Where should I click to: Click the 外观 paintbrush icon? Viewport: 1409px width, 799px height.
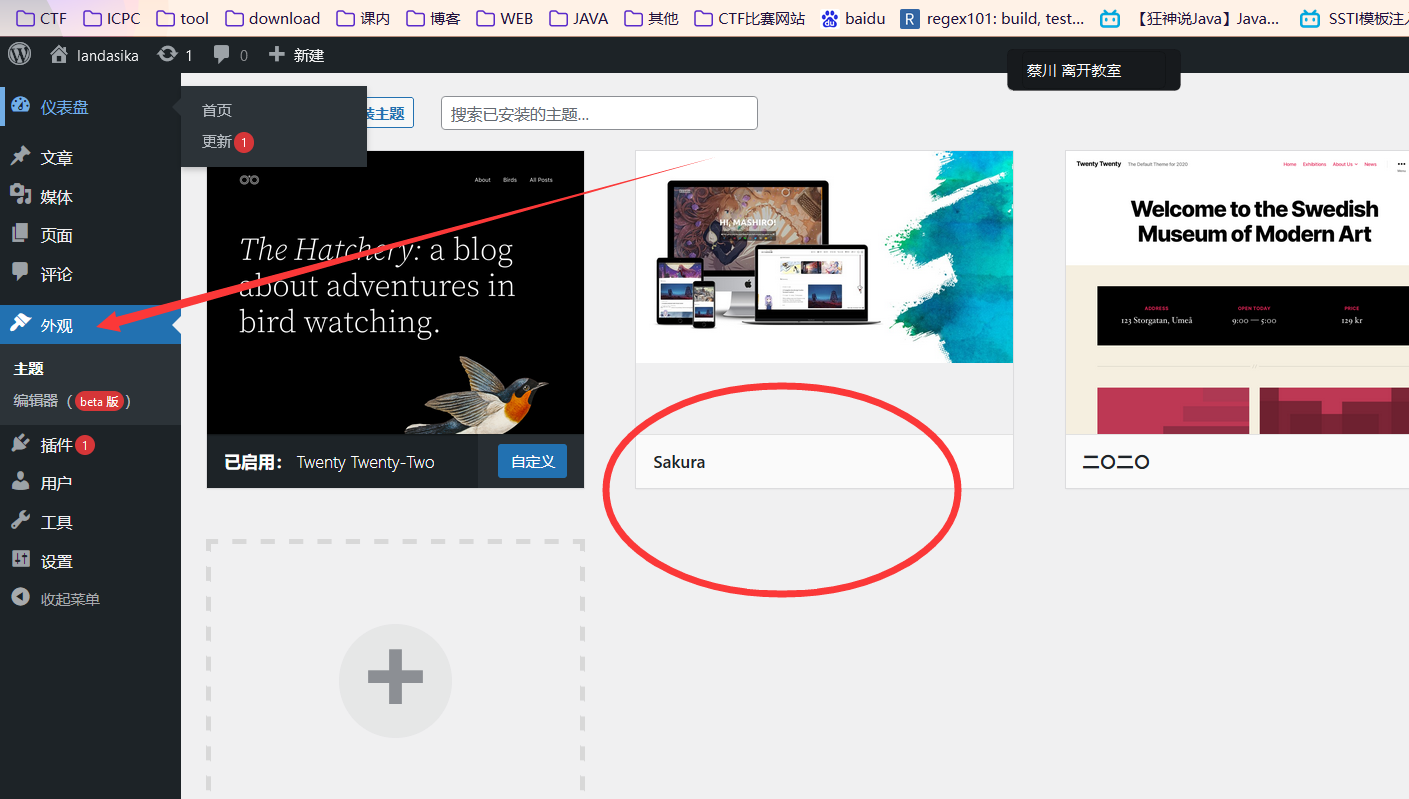[20, 324]
